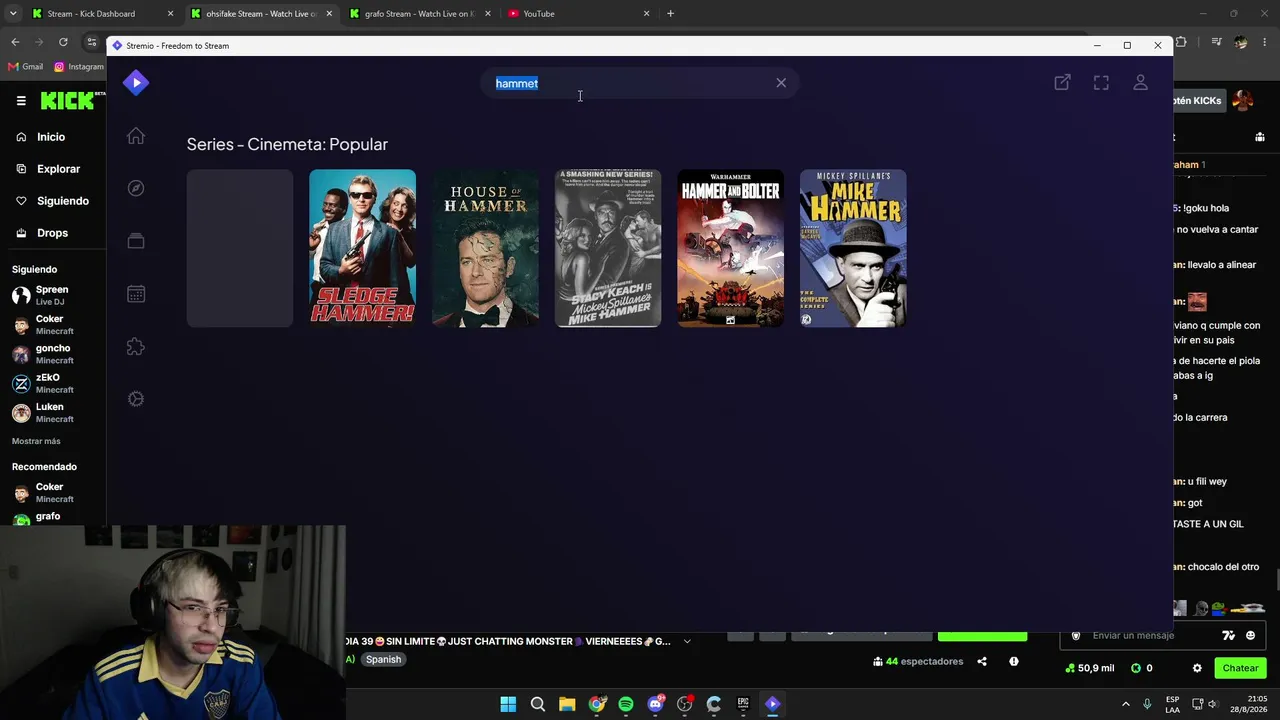Switch to the grafo Stream browser tab
Image resolution: width=1280 pixels, height=720 pixels.
420,14
